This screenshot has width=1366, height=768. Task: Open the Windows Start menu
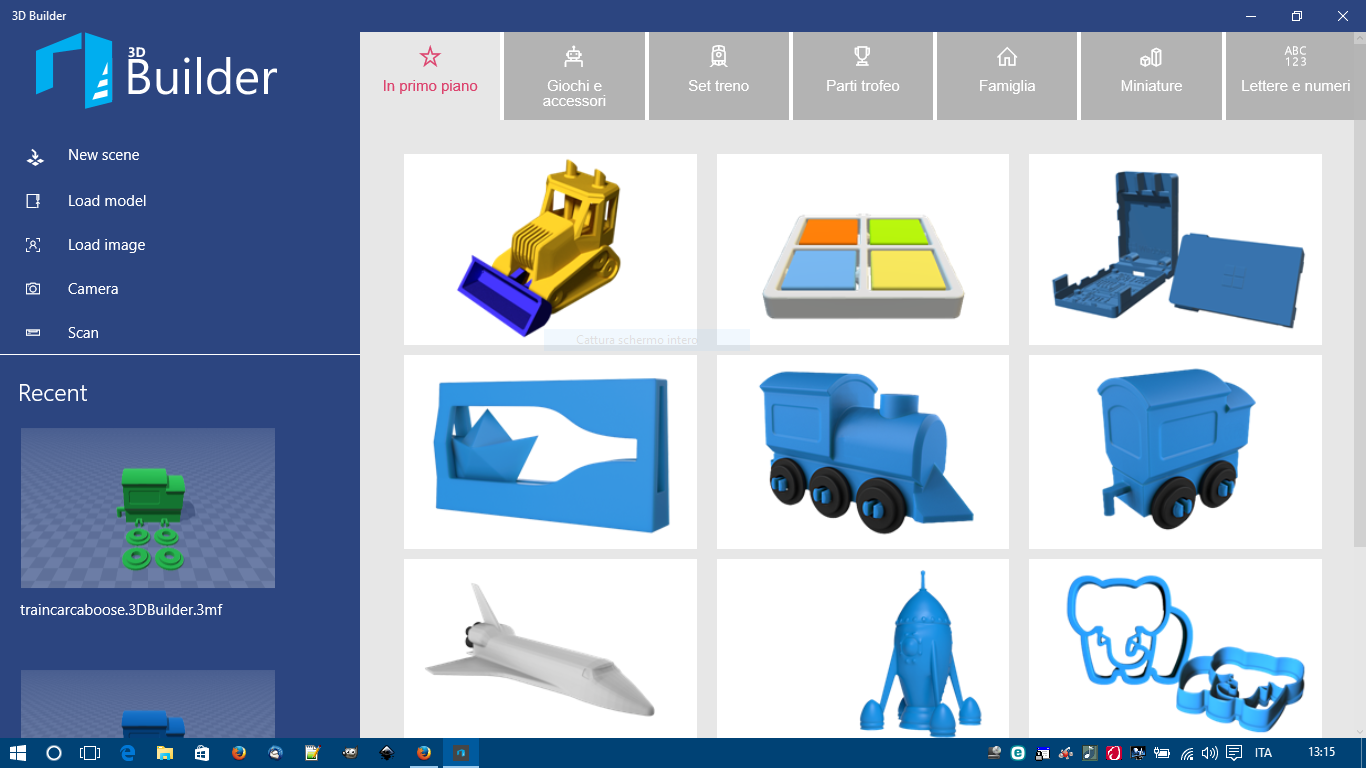18,753
